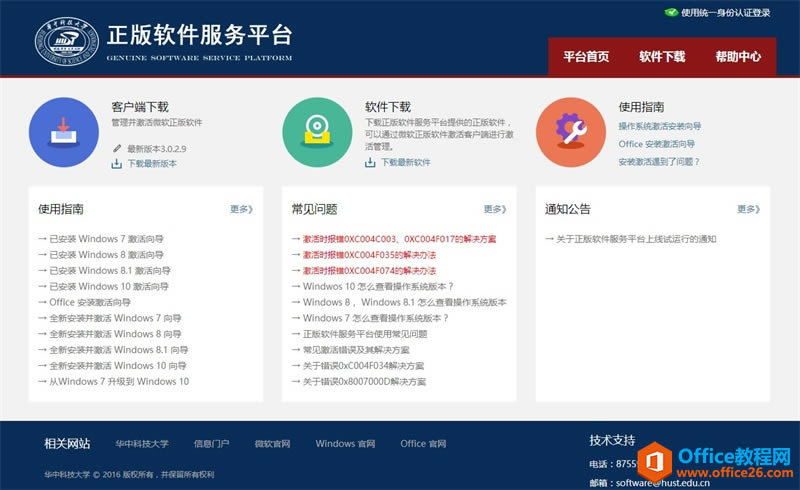Viewport: 800px width, 490px height.
Task: Click footer link 微软官网
Action: click(272, 444)
